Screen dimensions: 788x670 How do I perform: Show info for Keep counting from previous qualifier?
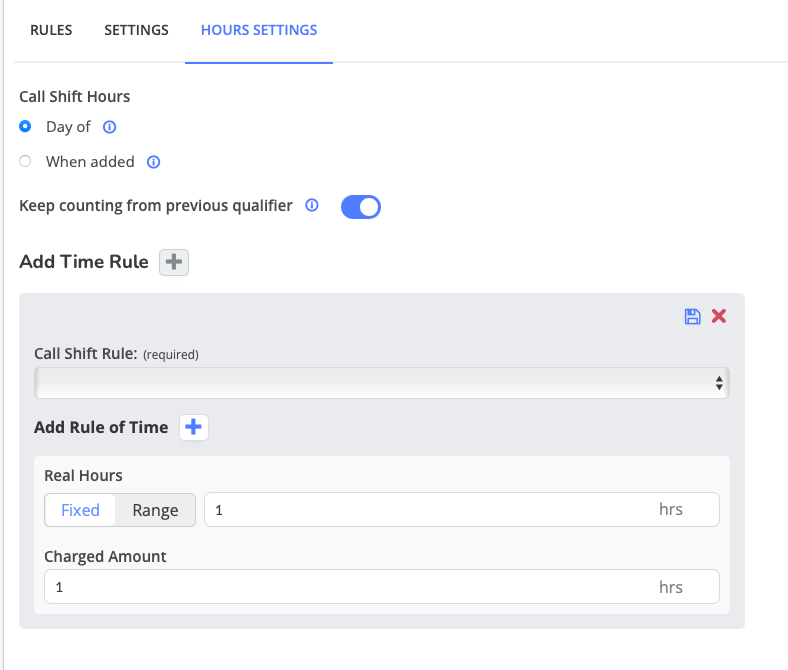point(312,205)
